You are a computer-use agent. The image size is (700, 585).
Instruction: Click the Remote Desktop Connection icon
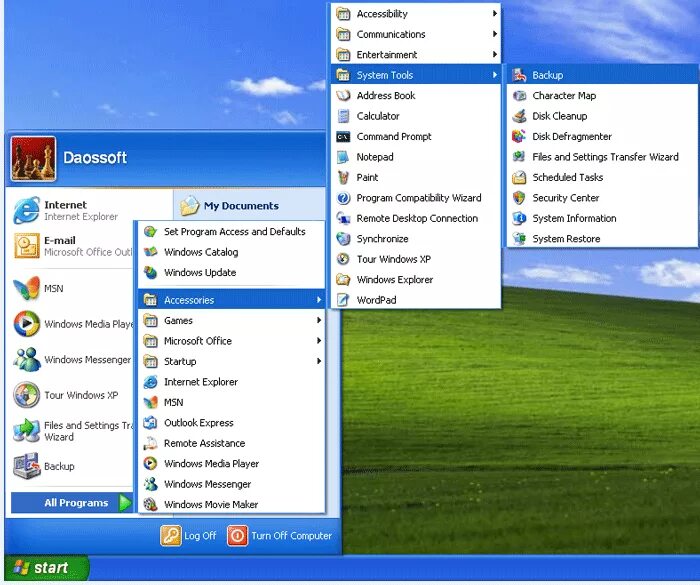[343, 218]
